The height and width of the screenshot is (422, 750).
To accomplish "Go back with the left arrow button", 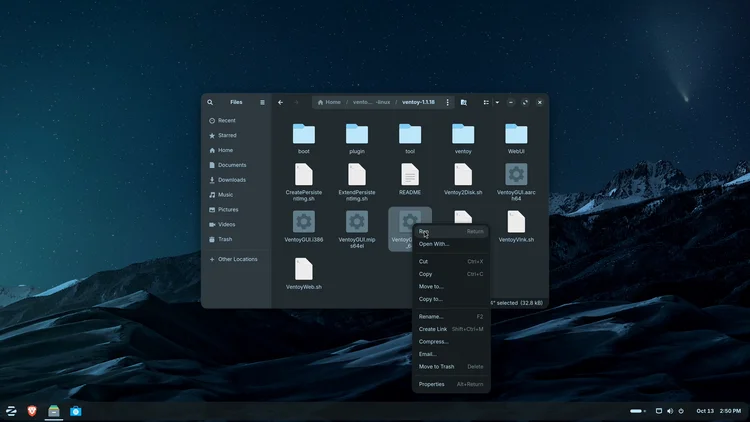I will (281, 102).
